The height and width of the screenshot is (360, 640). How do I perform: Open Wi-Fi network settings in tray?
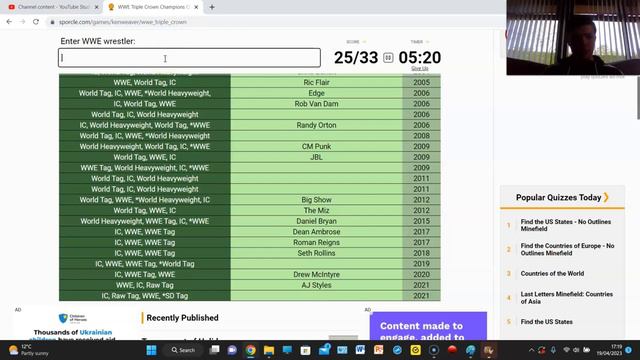566,350
